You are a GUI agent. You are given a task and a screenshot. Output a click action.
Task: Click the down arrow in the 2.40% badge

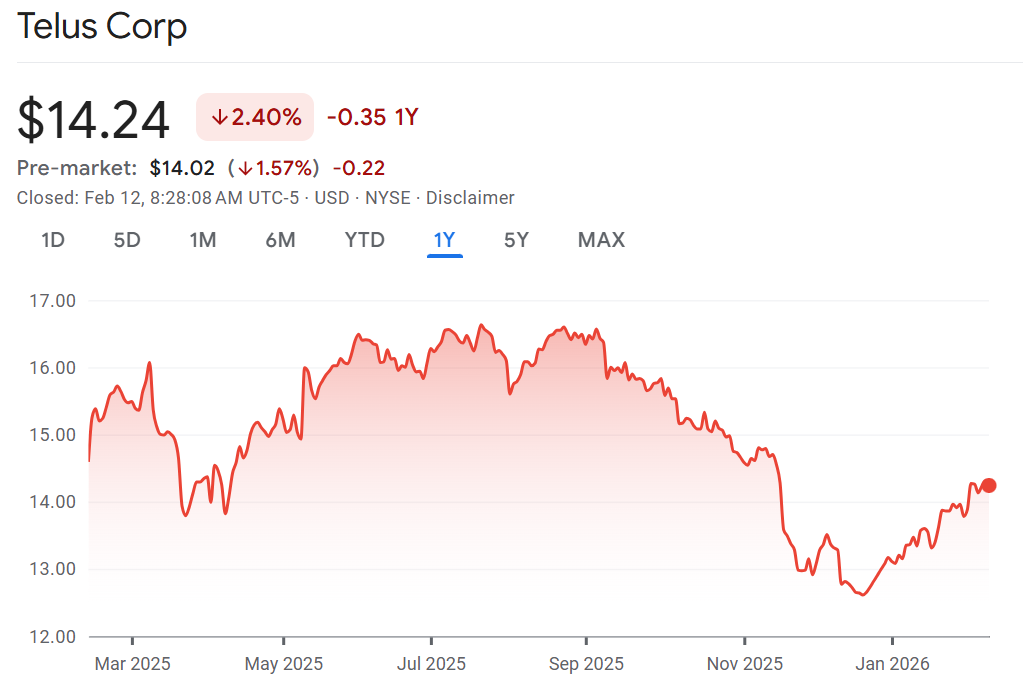[219, 117]
